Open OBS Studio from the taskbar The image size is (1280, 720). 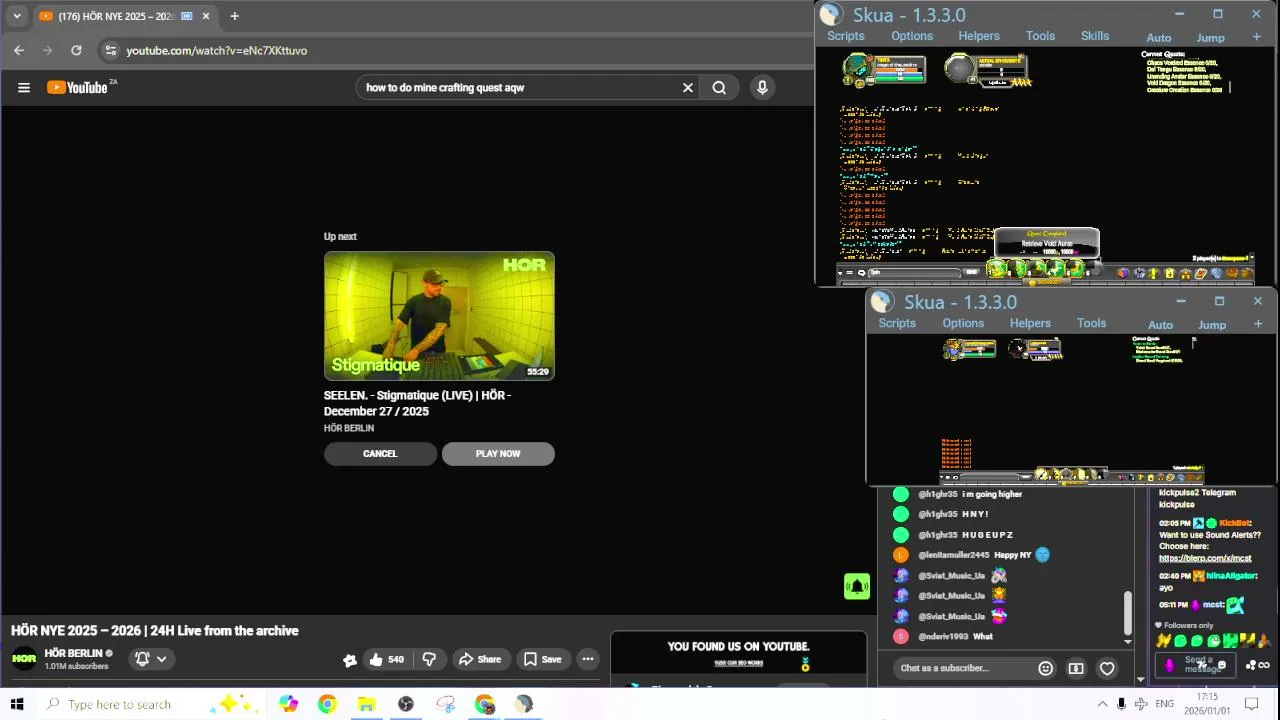click(x=406, y=704)
